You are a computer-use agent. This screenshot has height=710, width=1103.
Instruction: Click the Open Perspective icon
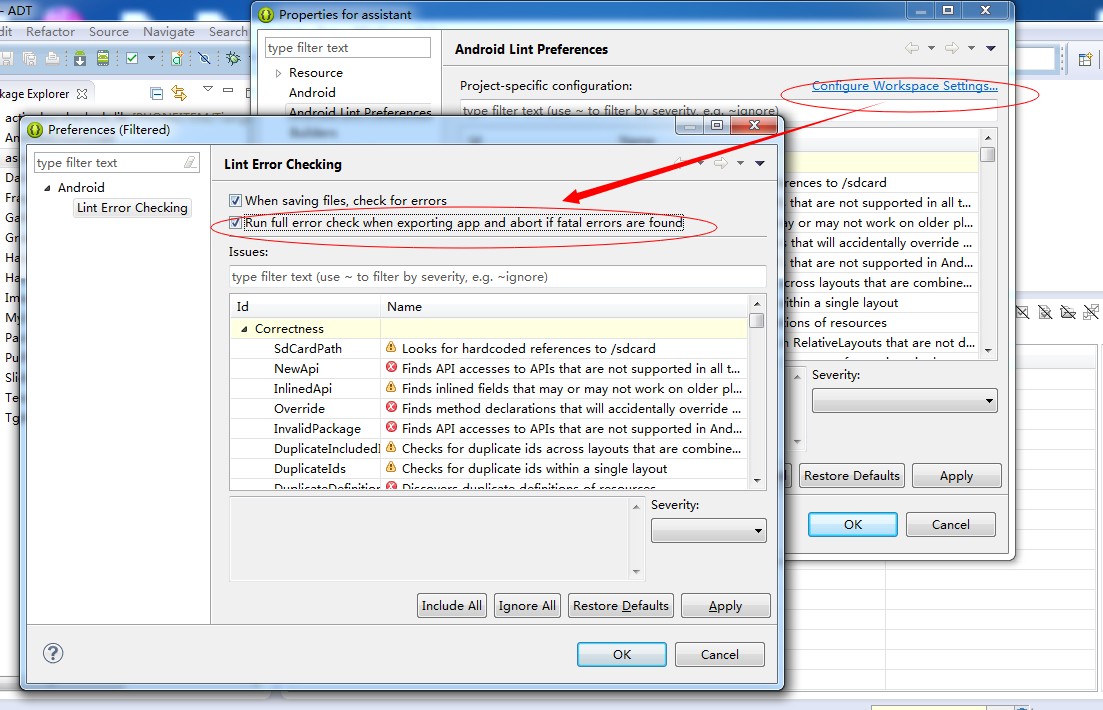pos(1085,60)
